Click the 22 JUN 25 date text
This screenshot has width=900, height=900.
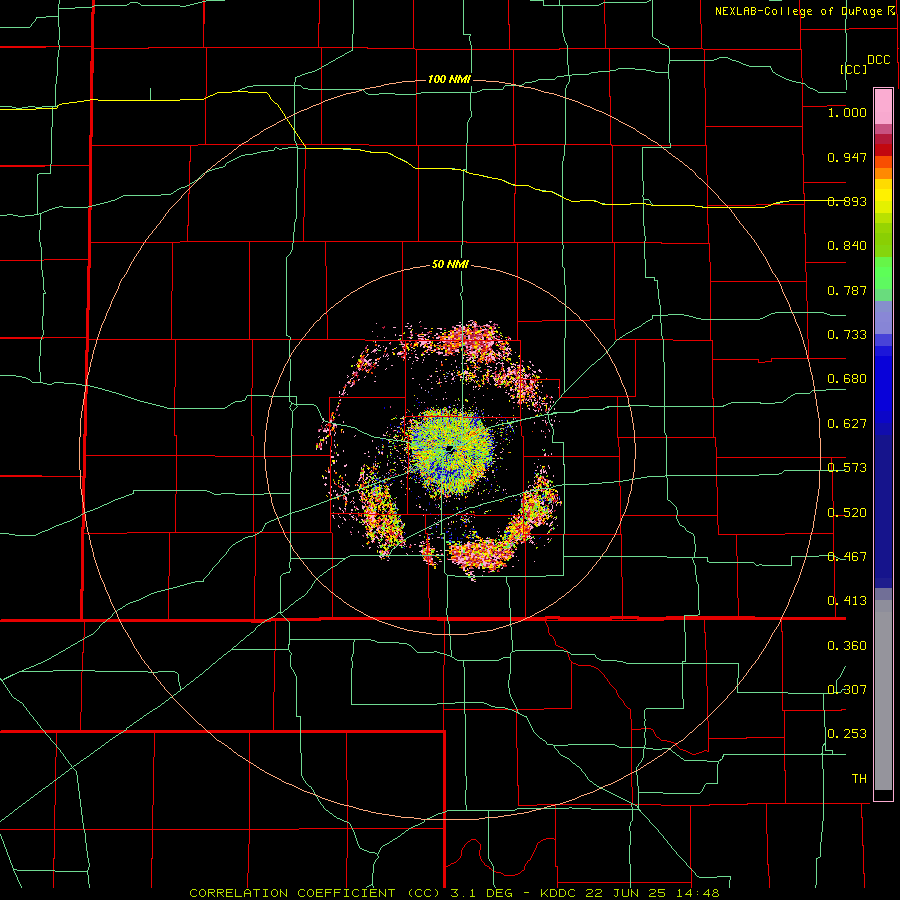[627, 893]
